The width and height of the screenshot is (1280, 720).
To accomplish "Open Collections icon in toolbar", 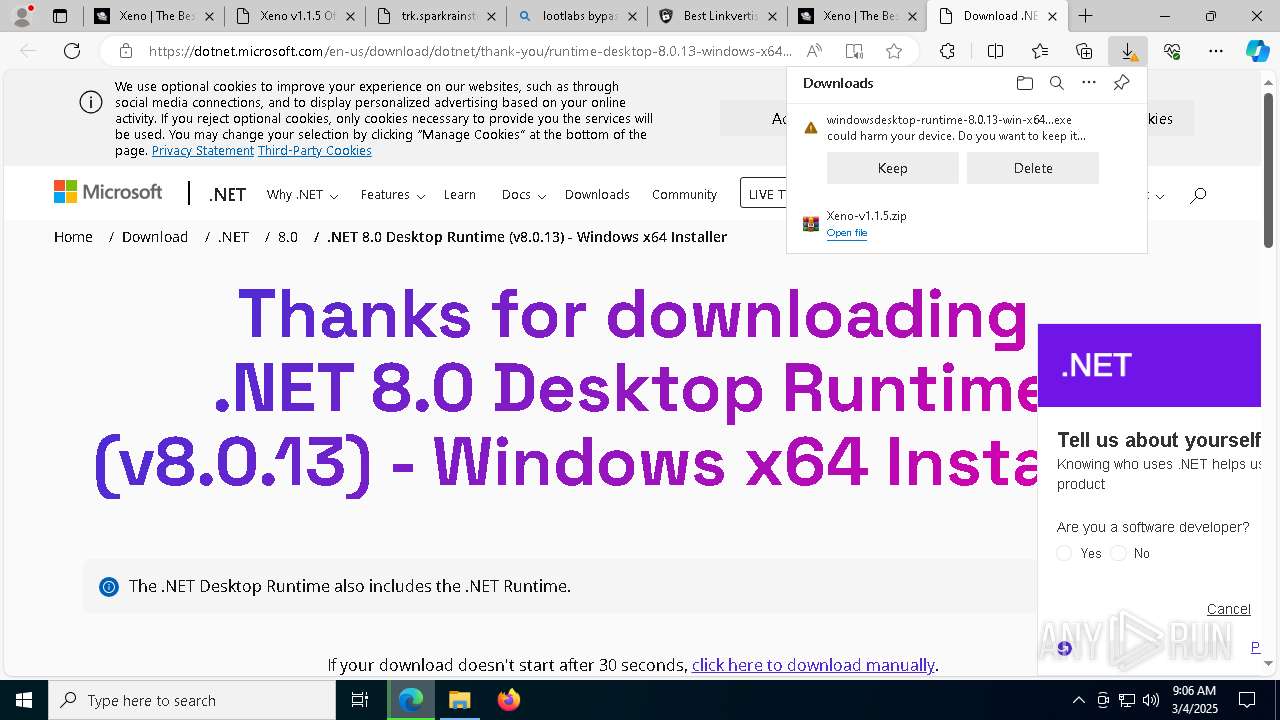I will pyautogui.click(x=1084, y=51).
